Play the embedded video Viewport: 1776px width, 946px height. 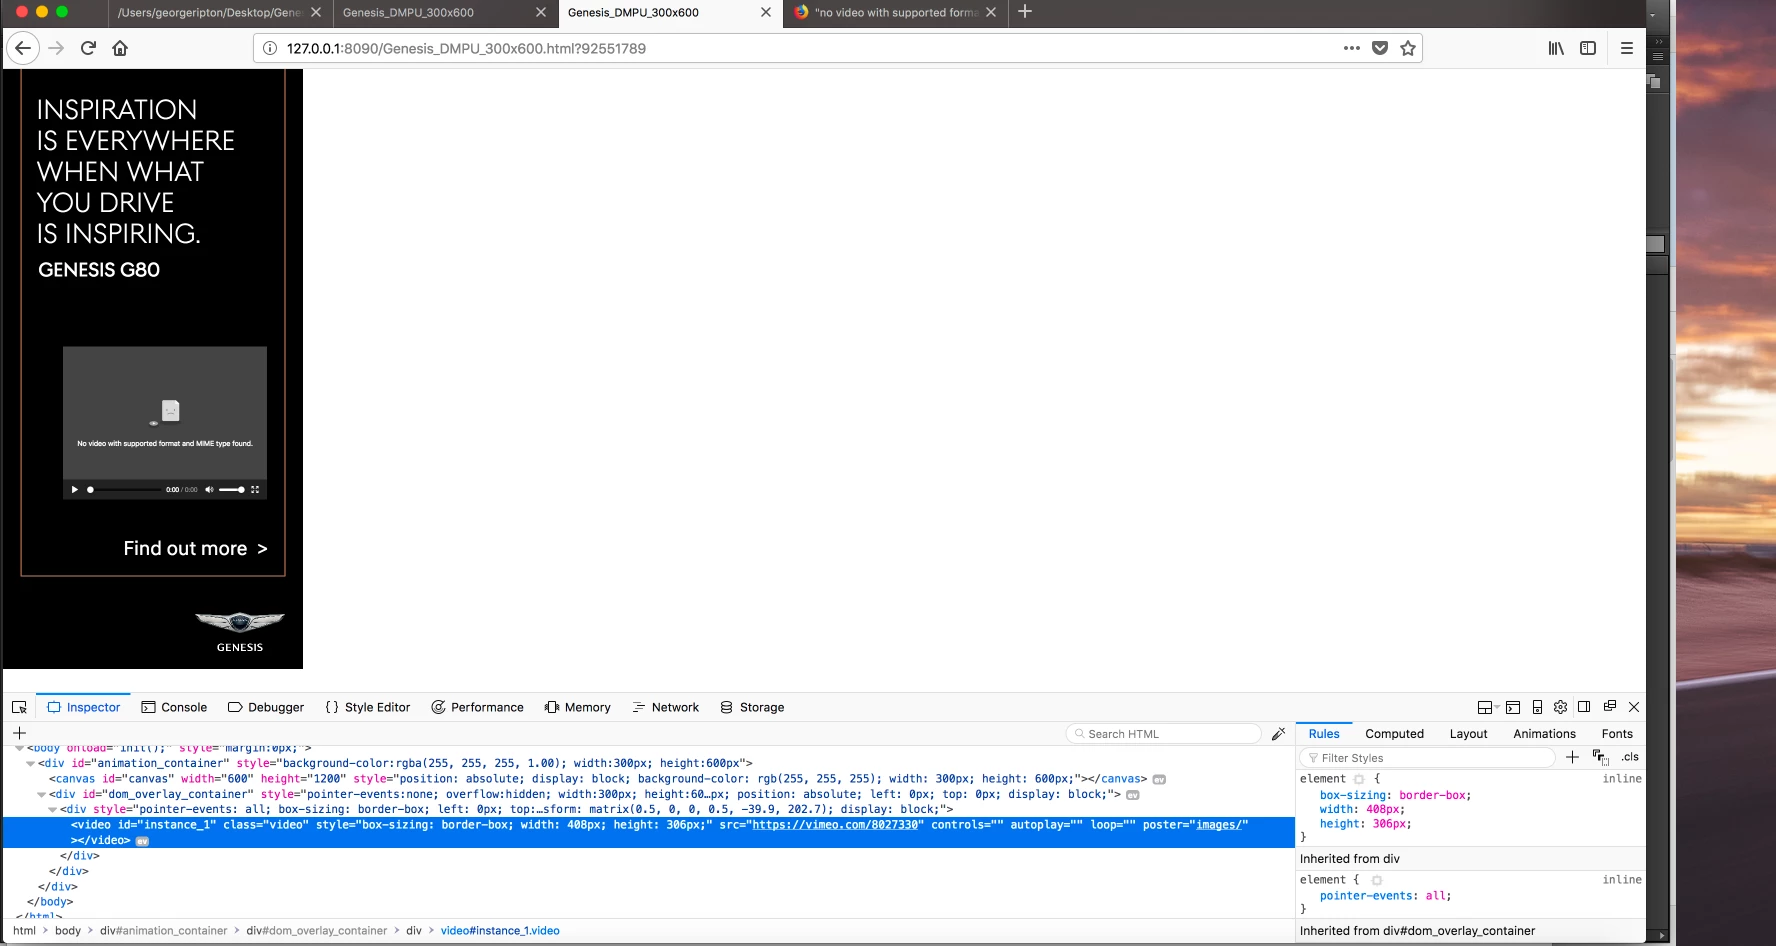(x=74, y=490)
